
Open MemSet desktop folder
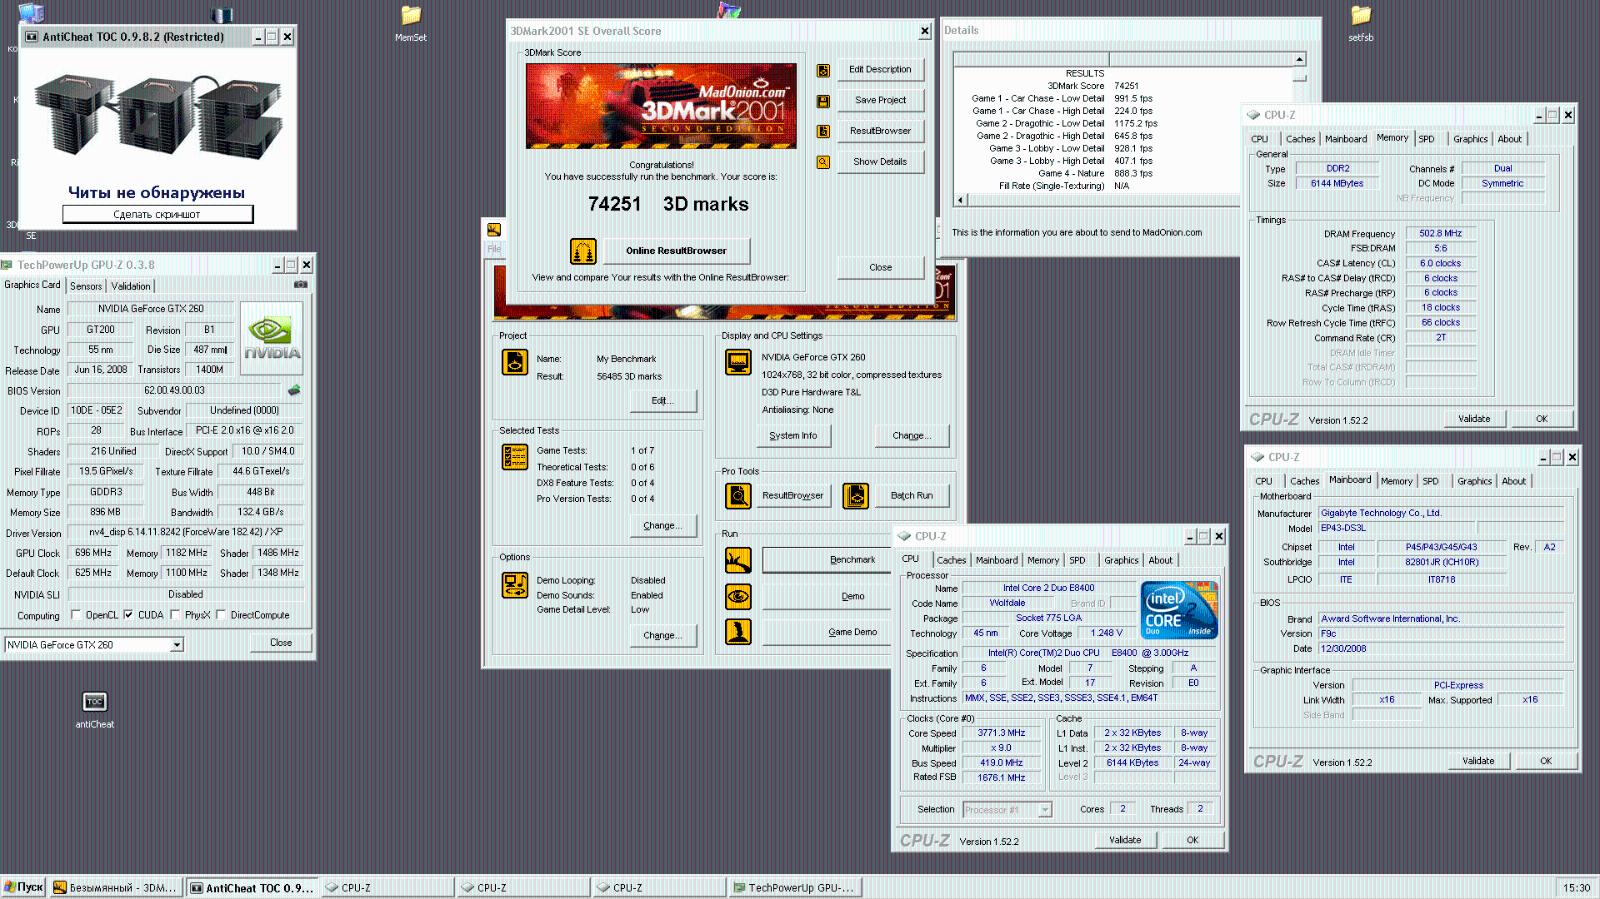(x=410, y=22)
